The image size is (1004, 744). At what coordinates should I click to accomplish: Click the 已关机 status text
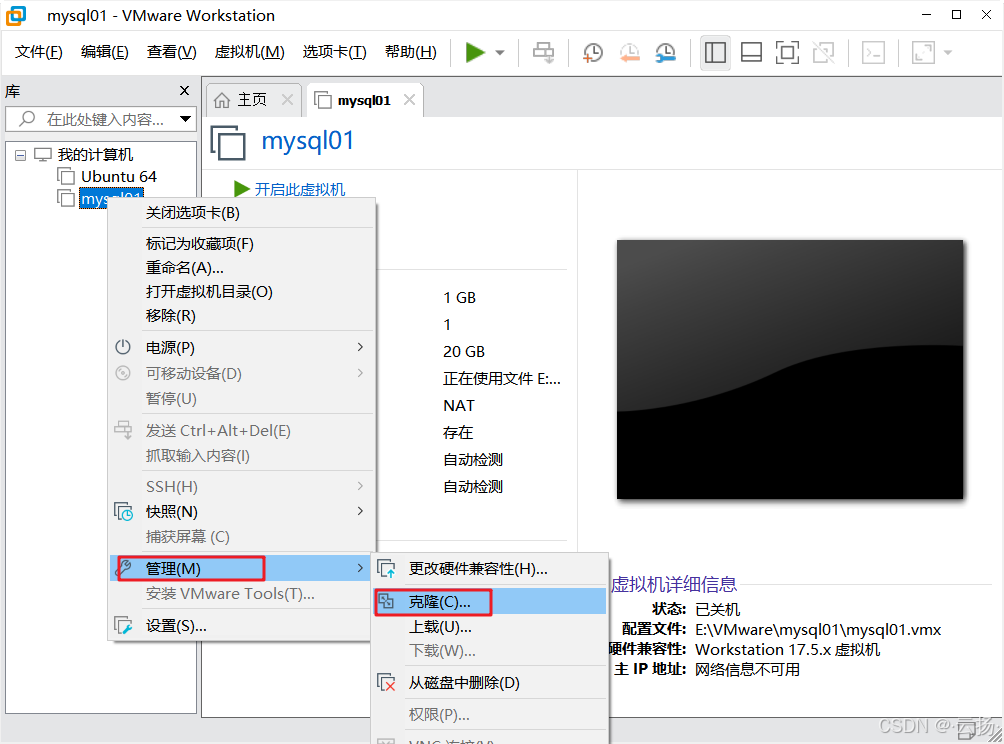[x=717, y=610]
